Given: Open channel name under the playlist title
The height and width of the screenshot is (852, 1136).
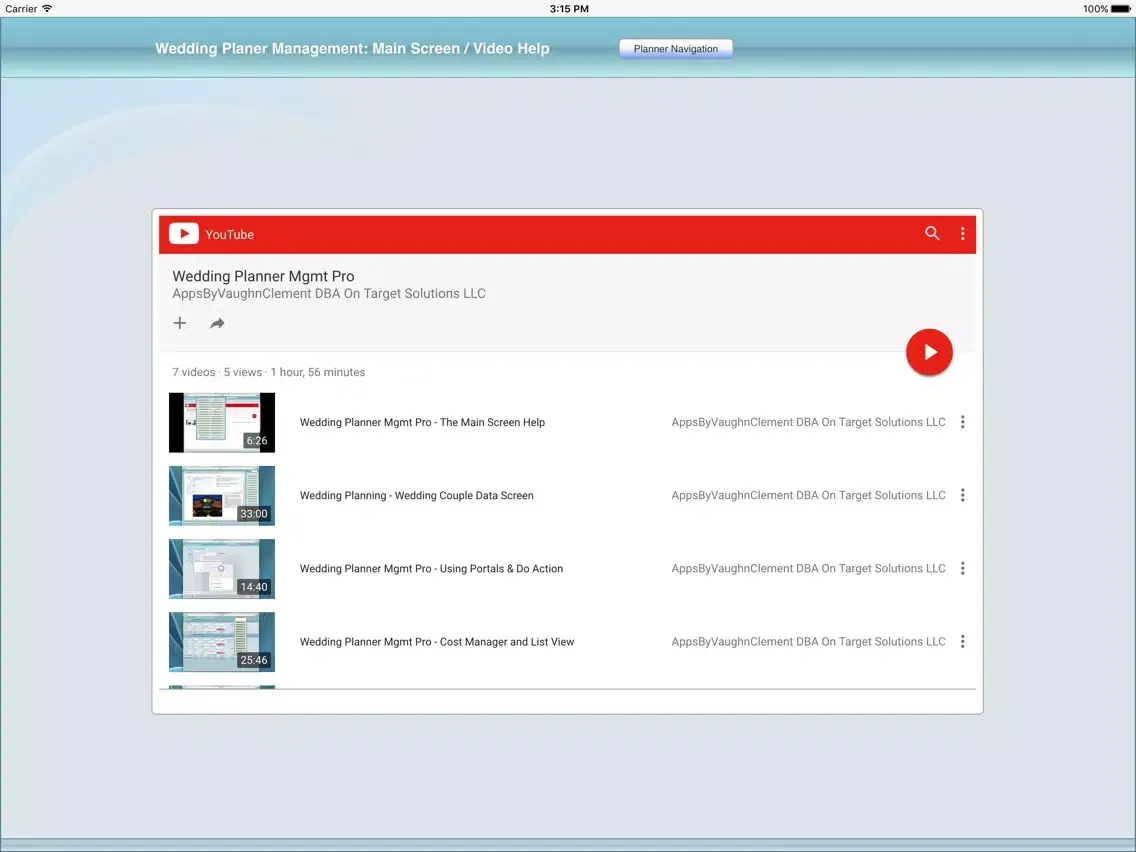Looking at the screenshot, I should (x=329, y=293).
